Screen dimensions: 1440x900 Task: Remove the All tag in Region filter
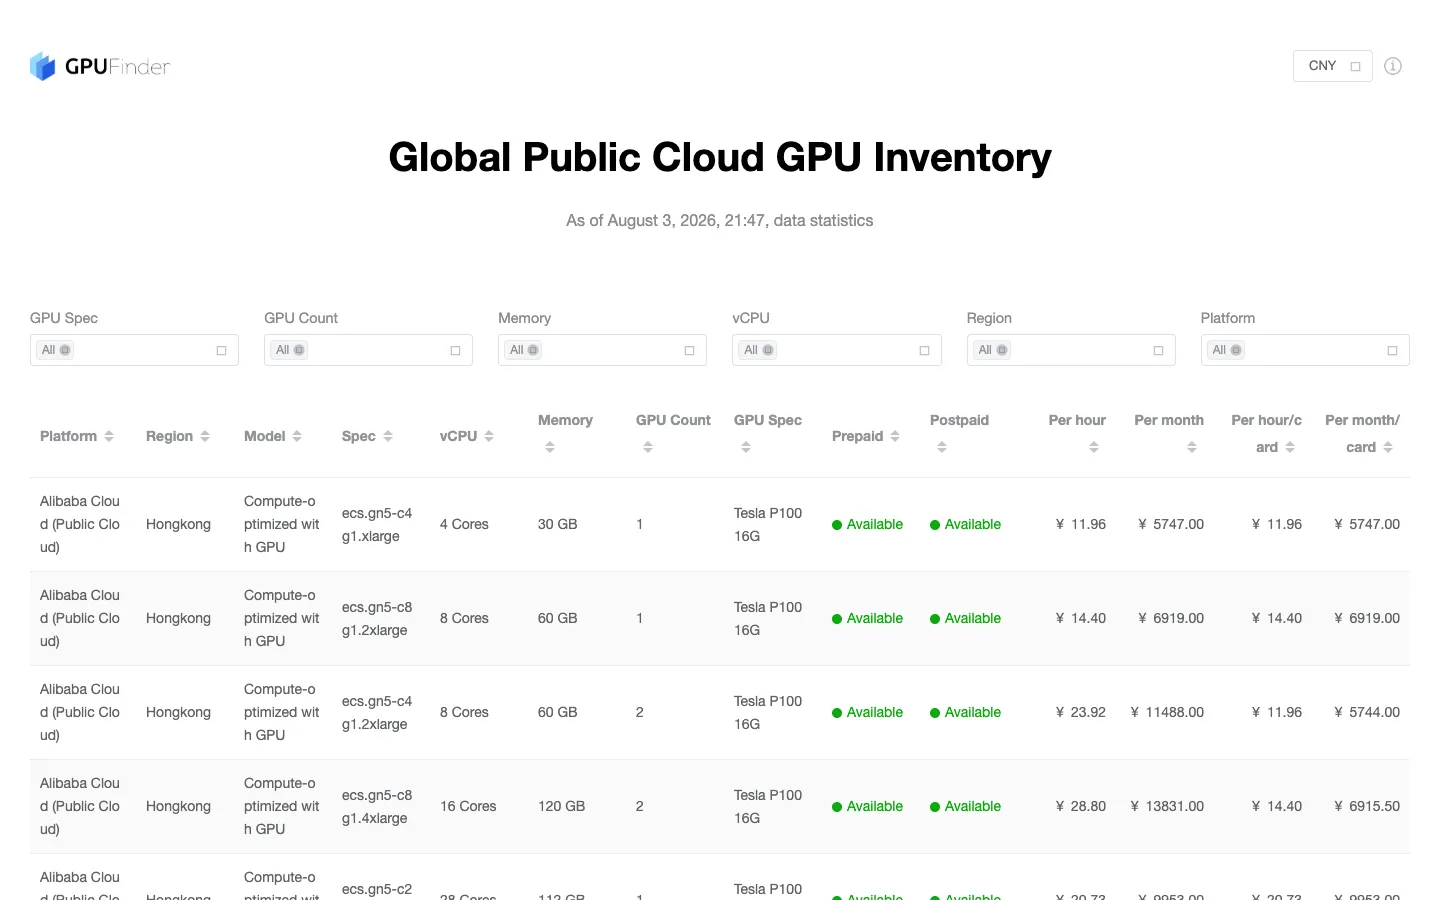(1002, 350)
